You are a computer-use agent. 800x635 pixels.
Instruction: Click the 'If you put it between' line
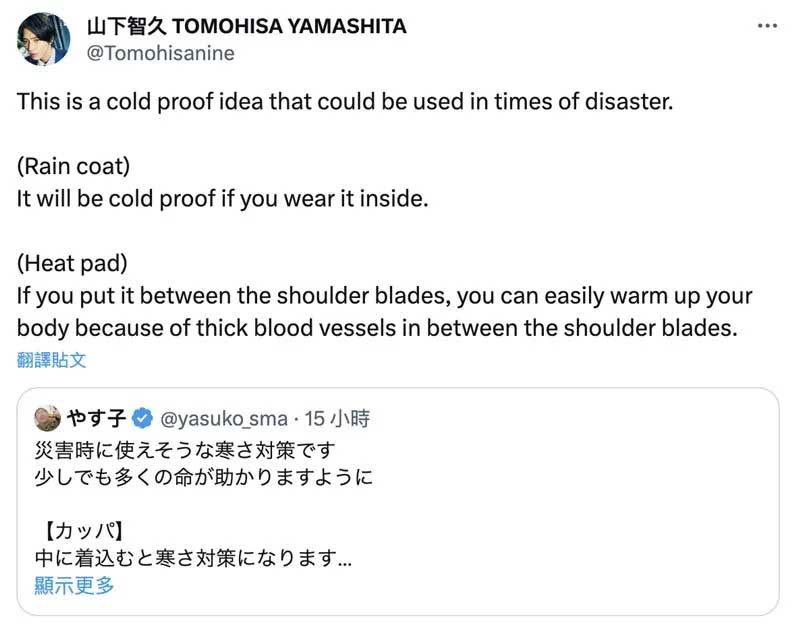384,296
